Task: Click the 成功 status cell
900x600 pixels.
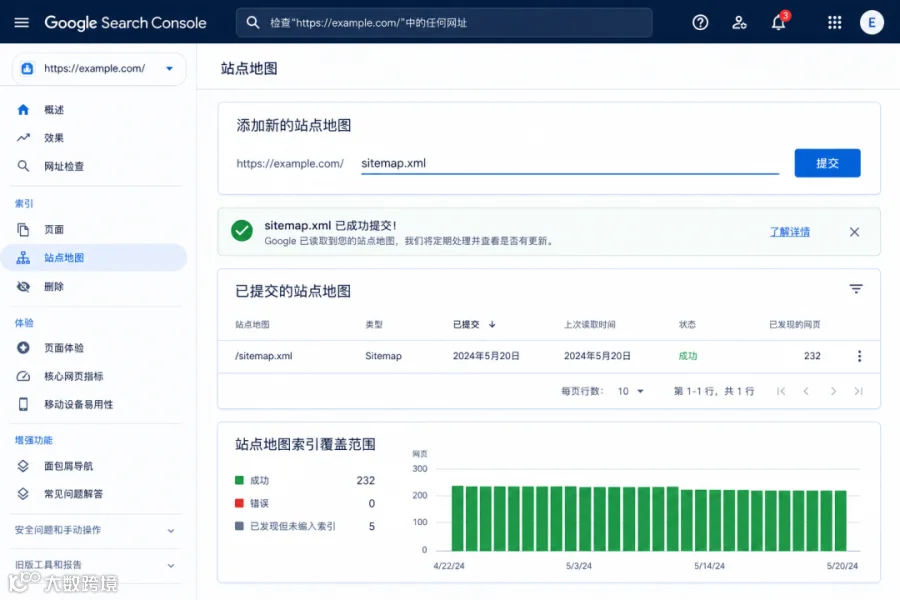Action: 688,356
